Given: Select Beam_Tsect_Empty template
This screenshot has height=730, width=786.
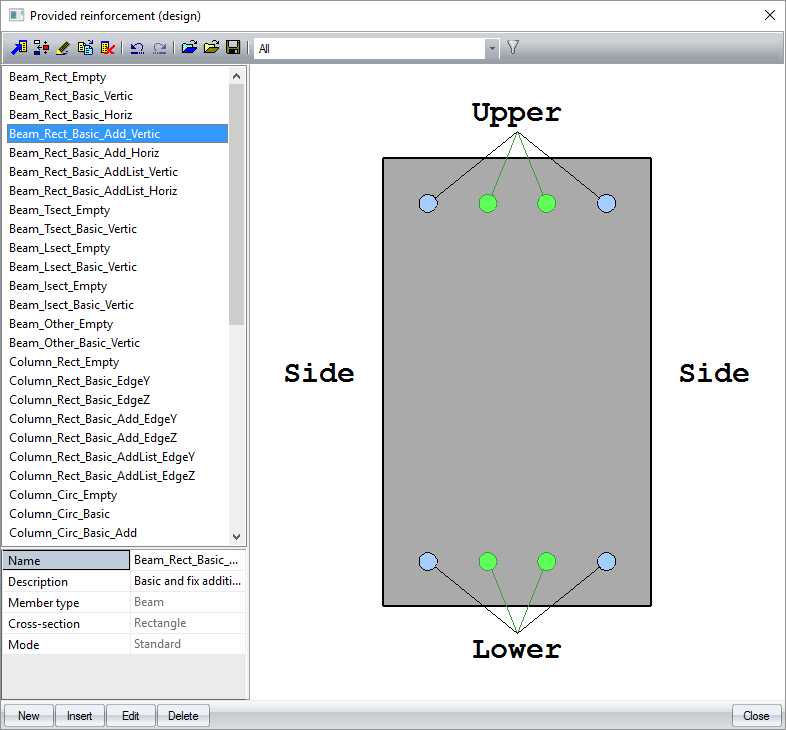Looking at the screenshot, I should click(x=118, y=210).
